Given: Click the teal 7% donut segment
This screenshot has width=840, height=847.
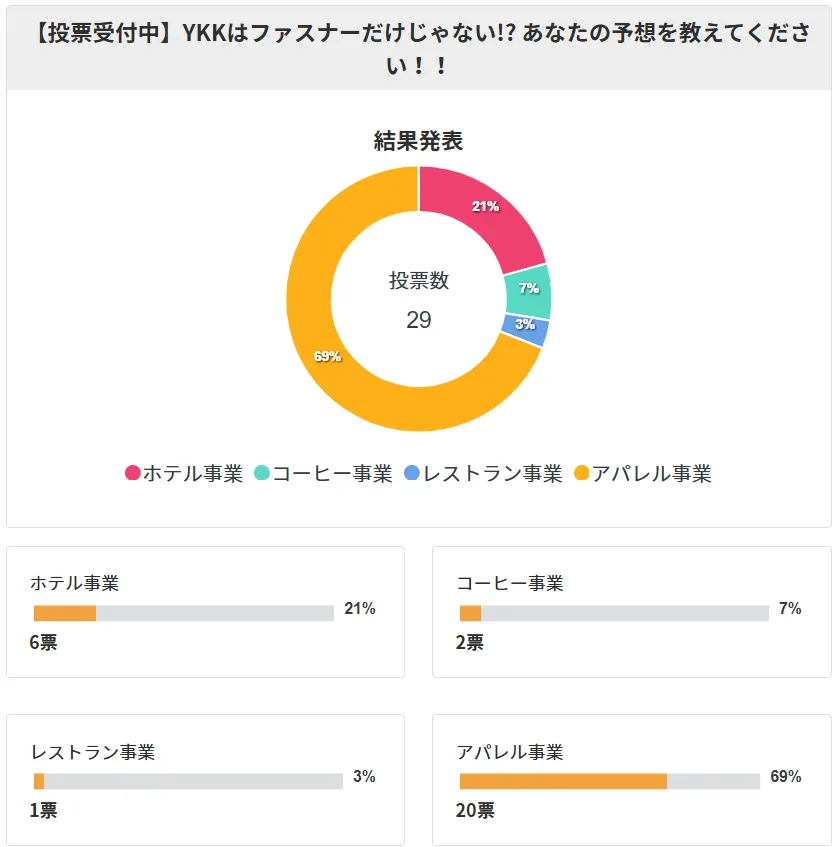Looking at the screenshot, I should (529, 290).
